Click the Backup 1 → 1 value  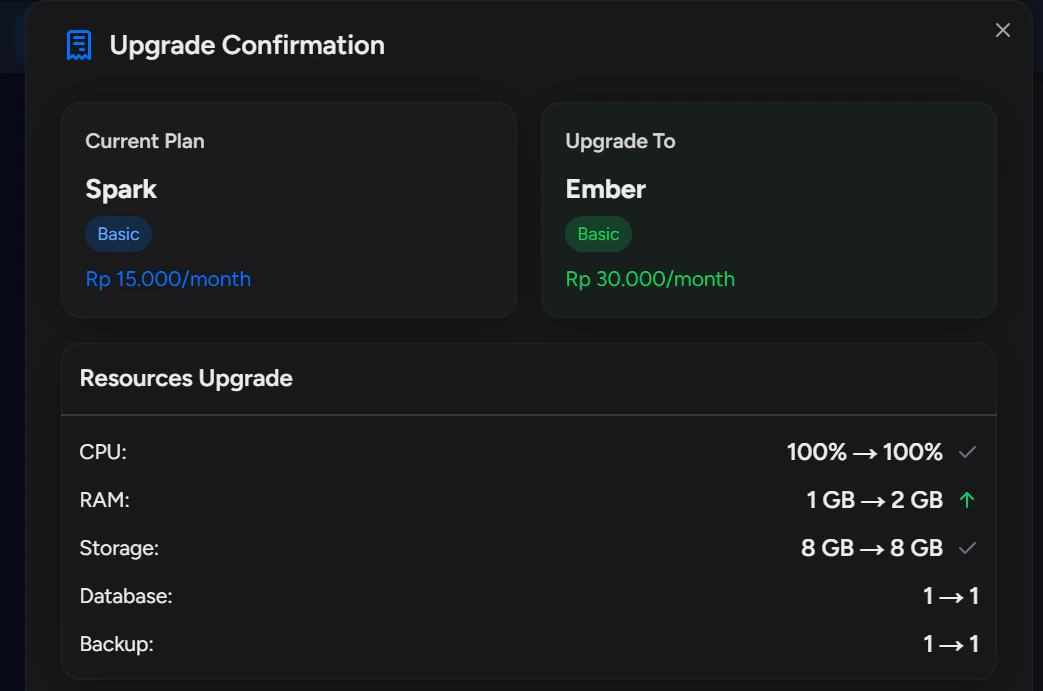pyautogui.click(x=951, y=644)
